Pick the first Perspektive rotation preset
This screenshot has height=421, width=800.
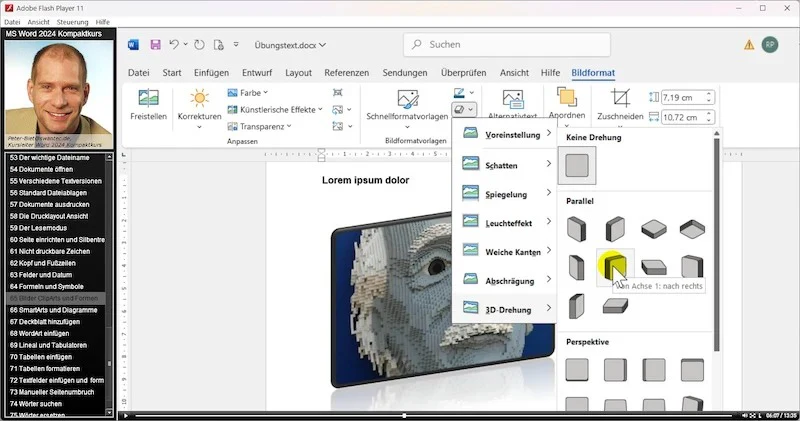click(x=577, y=370)
